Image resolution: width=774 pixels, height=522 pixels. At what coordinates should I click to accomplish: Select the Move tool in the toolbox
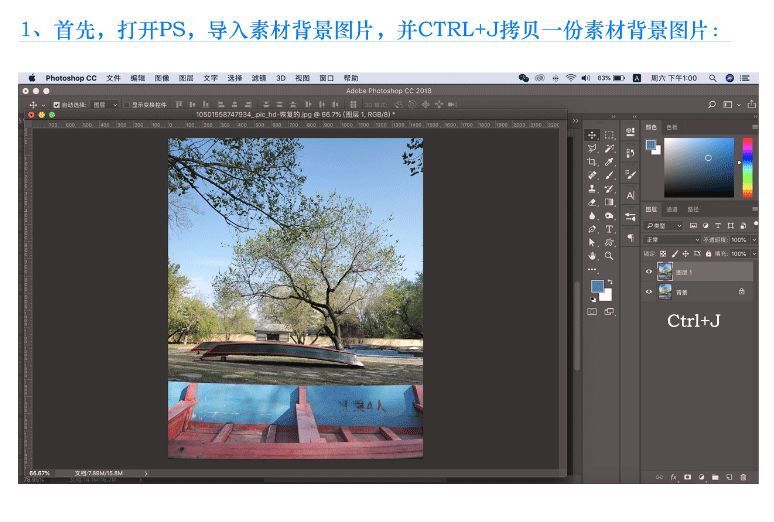[x=592, y=135]
